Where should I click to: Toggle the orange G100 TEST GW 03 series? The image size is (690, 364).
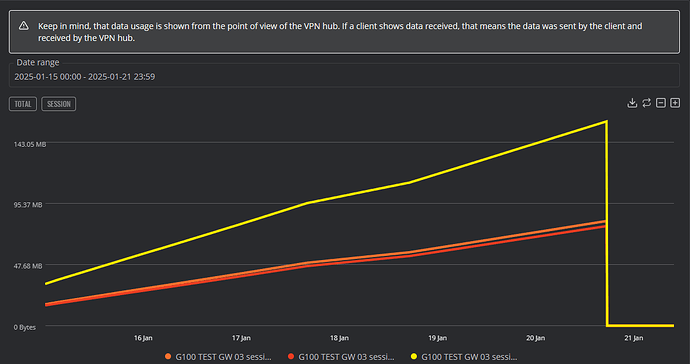click(223, 357)
